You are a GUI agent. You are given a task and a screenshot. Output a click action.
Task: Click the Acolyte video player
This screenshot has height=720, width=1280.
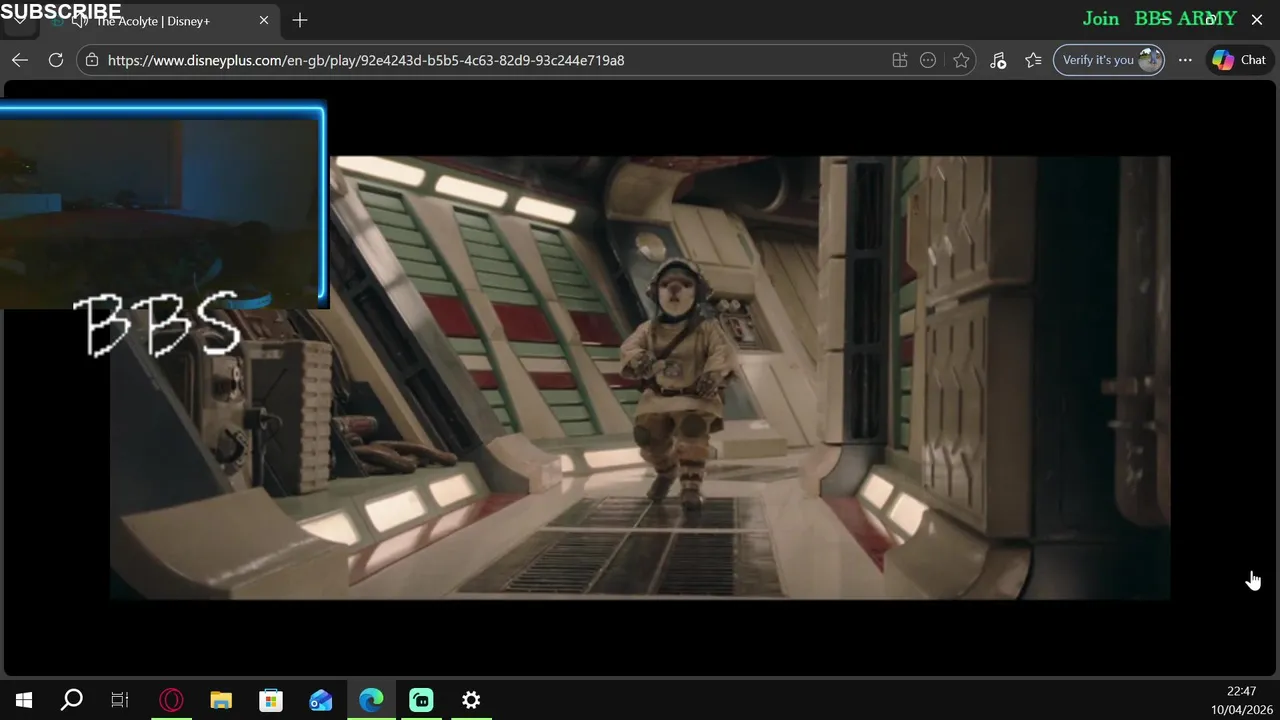click(x=640, y=378)
